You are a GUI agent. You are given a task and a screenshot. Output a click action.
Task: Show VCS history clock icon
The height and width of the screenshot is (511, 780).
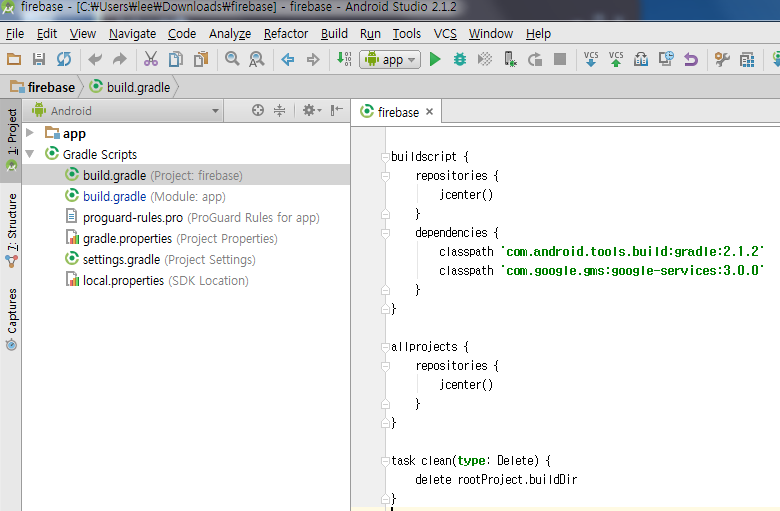click(666, 59)
